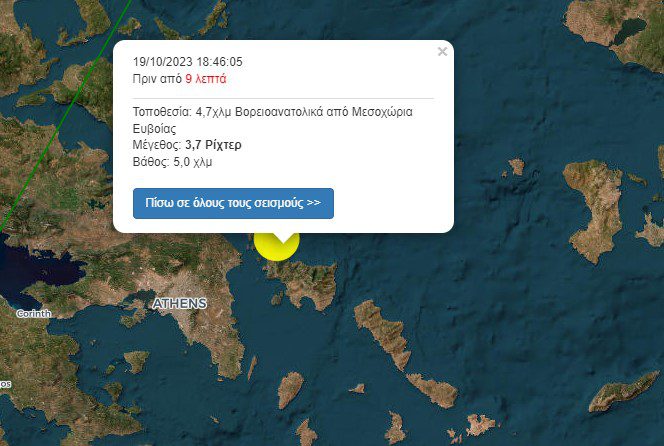Click the dark lagoon on Lesbos island

point(630,30)
